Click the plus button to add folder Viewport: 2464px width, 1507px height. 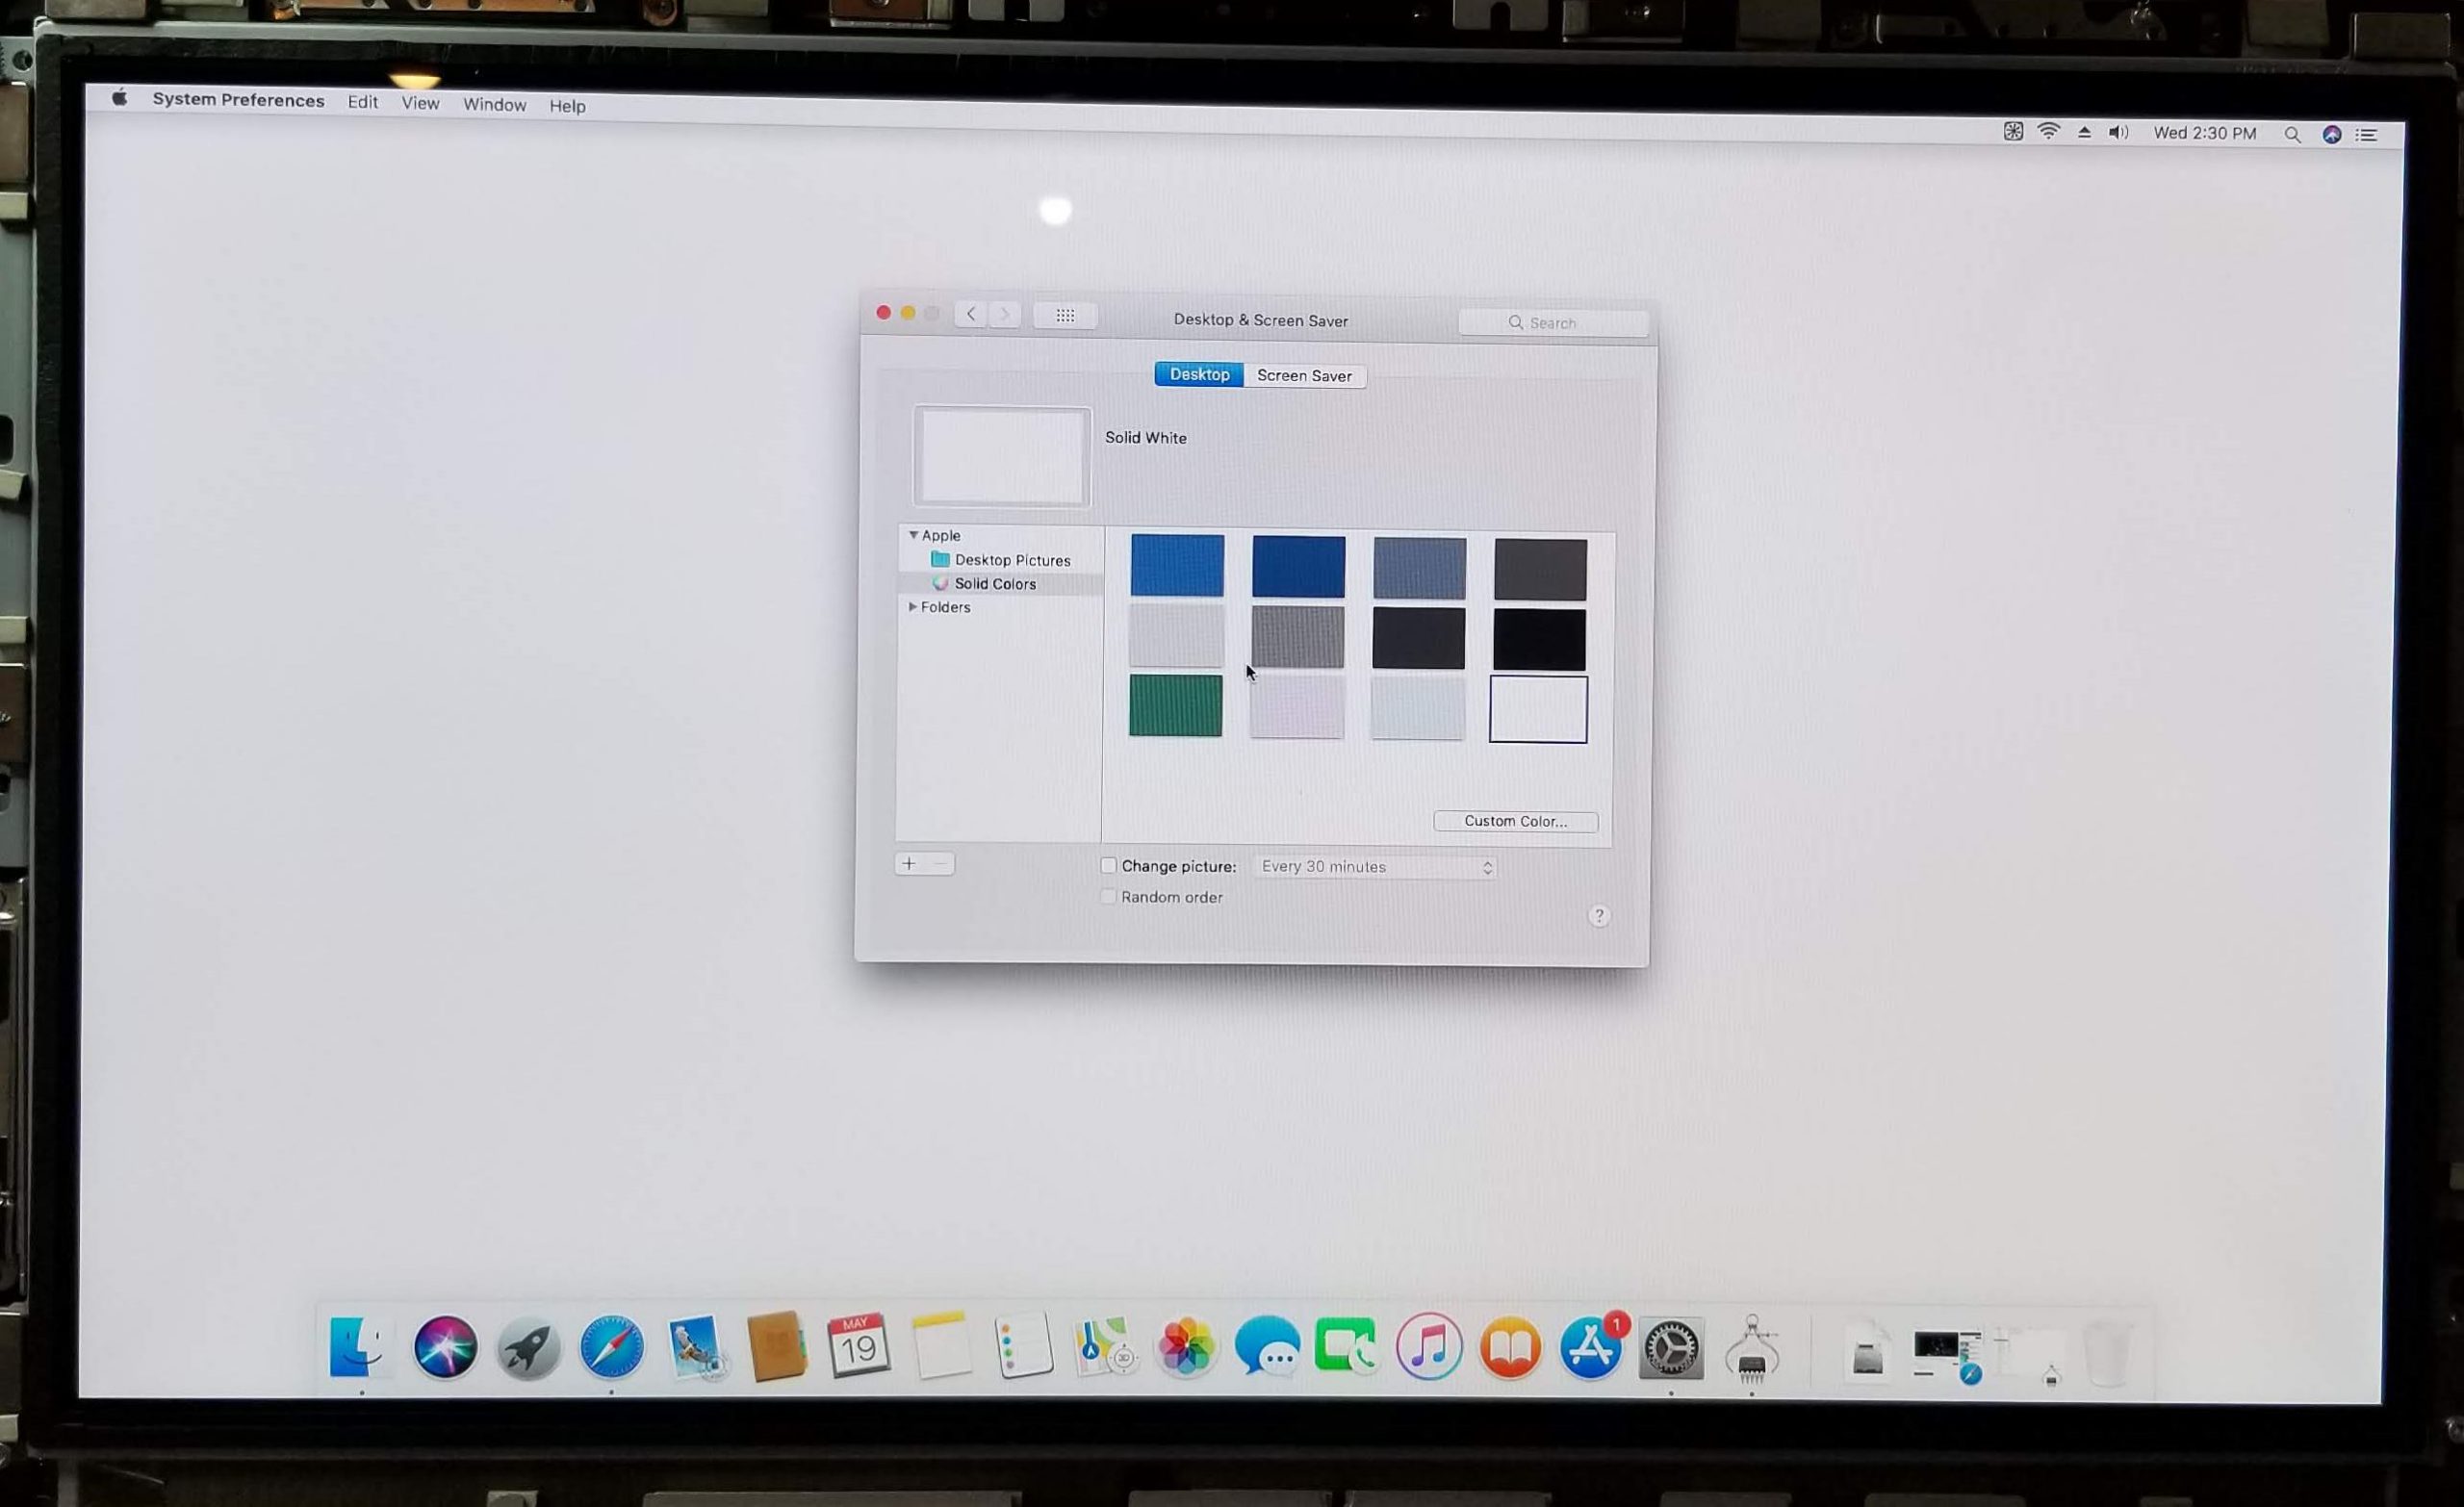(x=909, y=863)
